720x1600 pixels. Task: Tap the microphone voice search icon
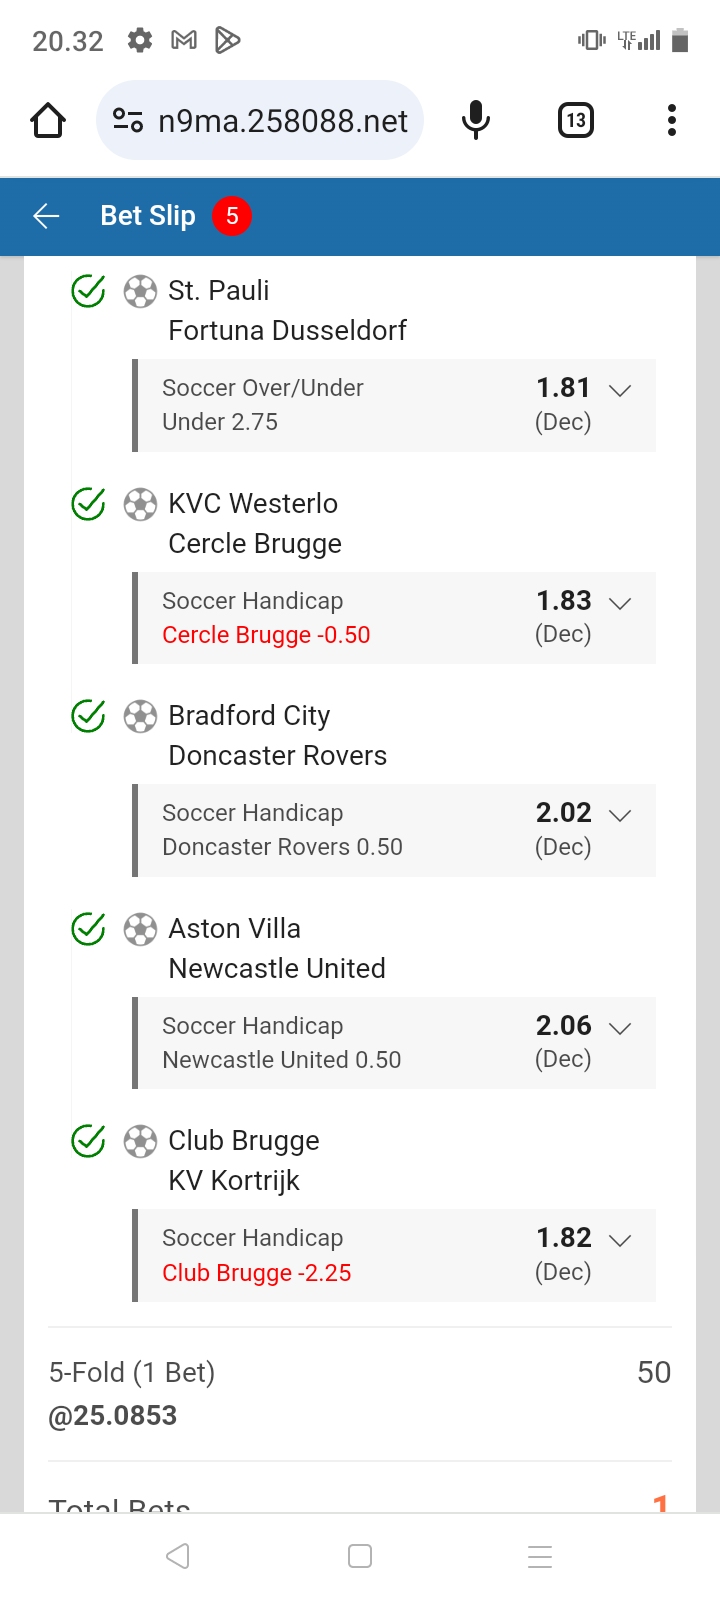(x=476, y=121)
